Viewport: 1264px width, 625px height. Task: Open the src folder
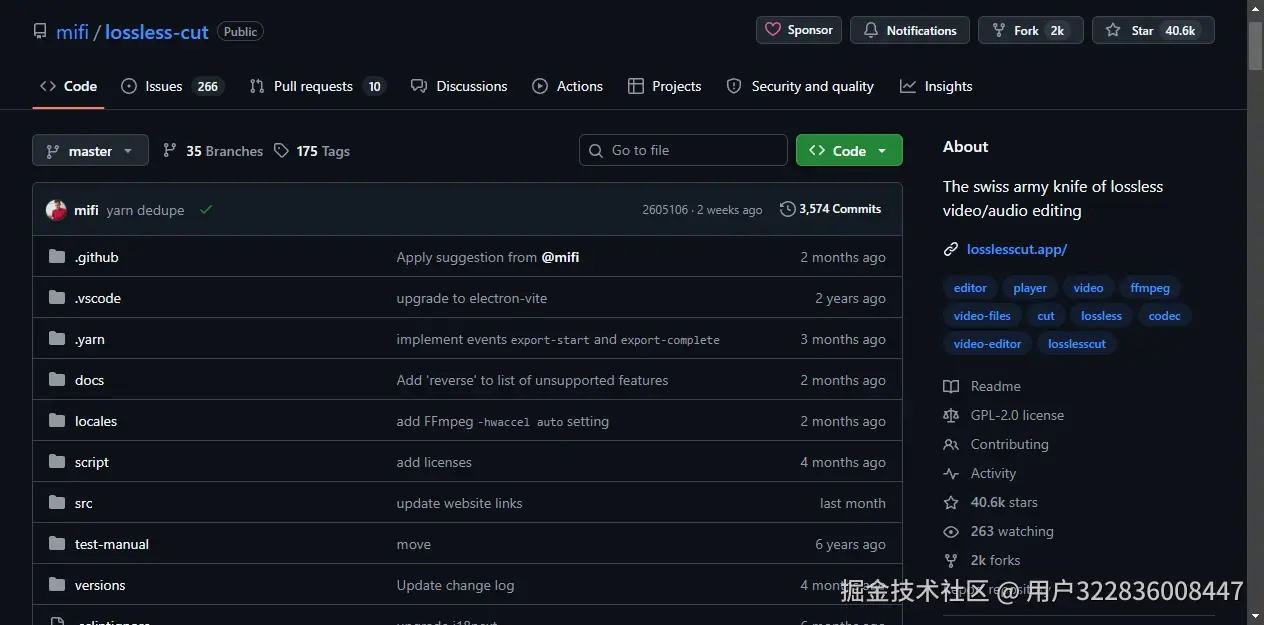(x=84, y=503)
